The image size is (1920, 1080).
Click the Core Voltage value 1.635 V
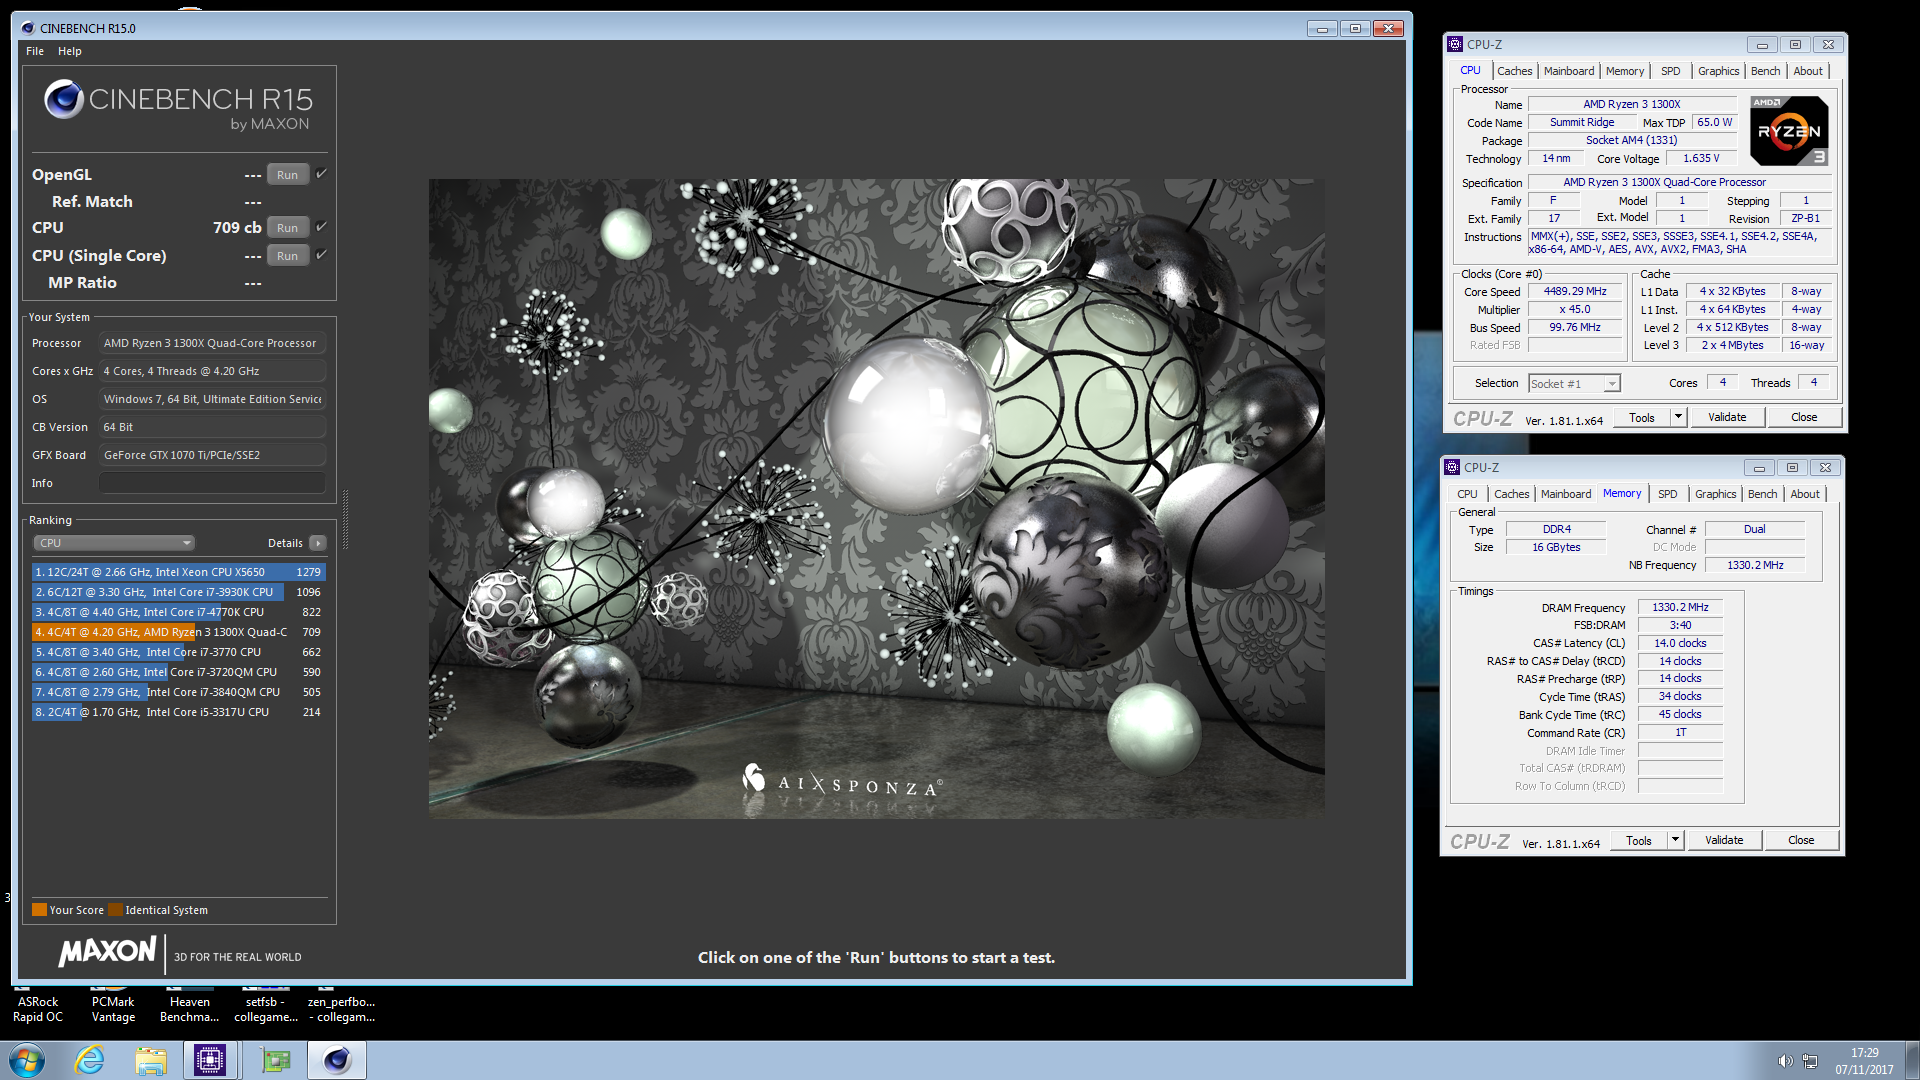(x=1701, y=158)
